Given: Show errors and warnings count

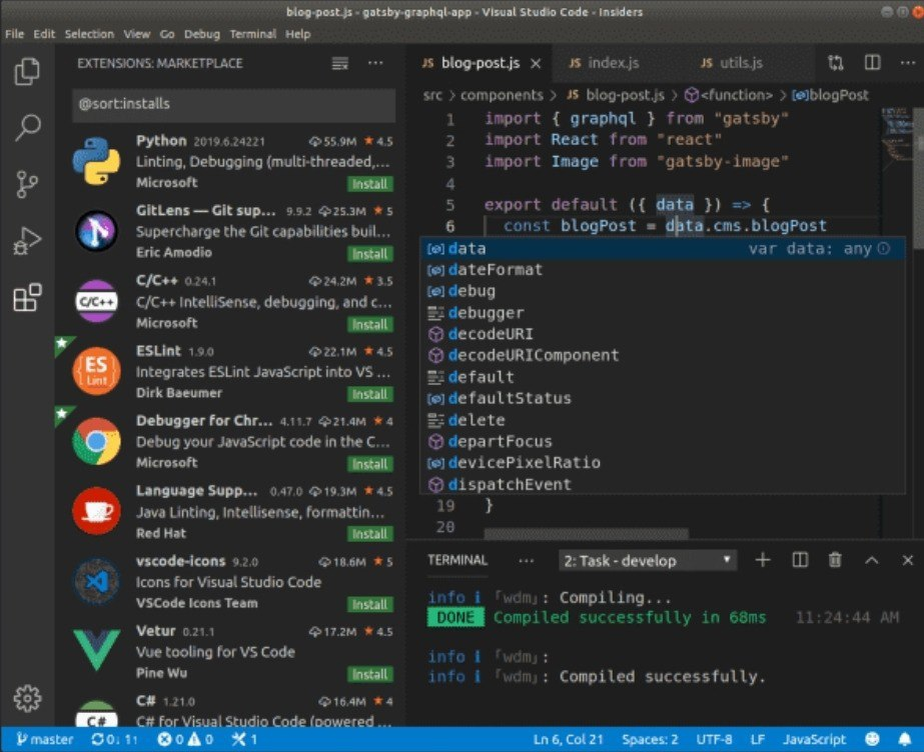Looking at the screenshot, I should 185,739.
